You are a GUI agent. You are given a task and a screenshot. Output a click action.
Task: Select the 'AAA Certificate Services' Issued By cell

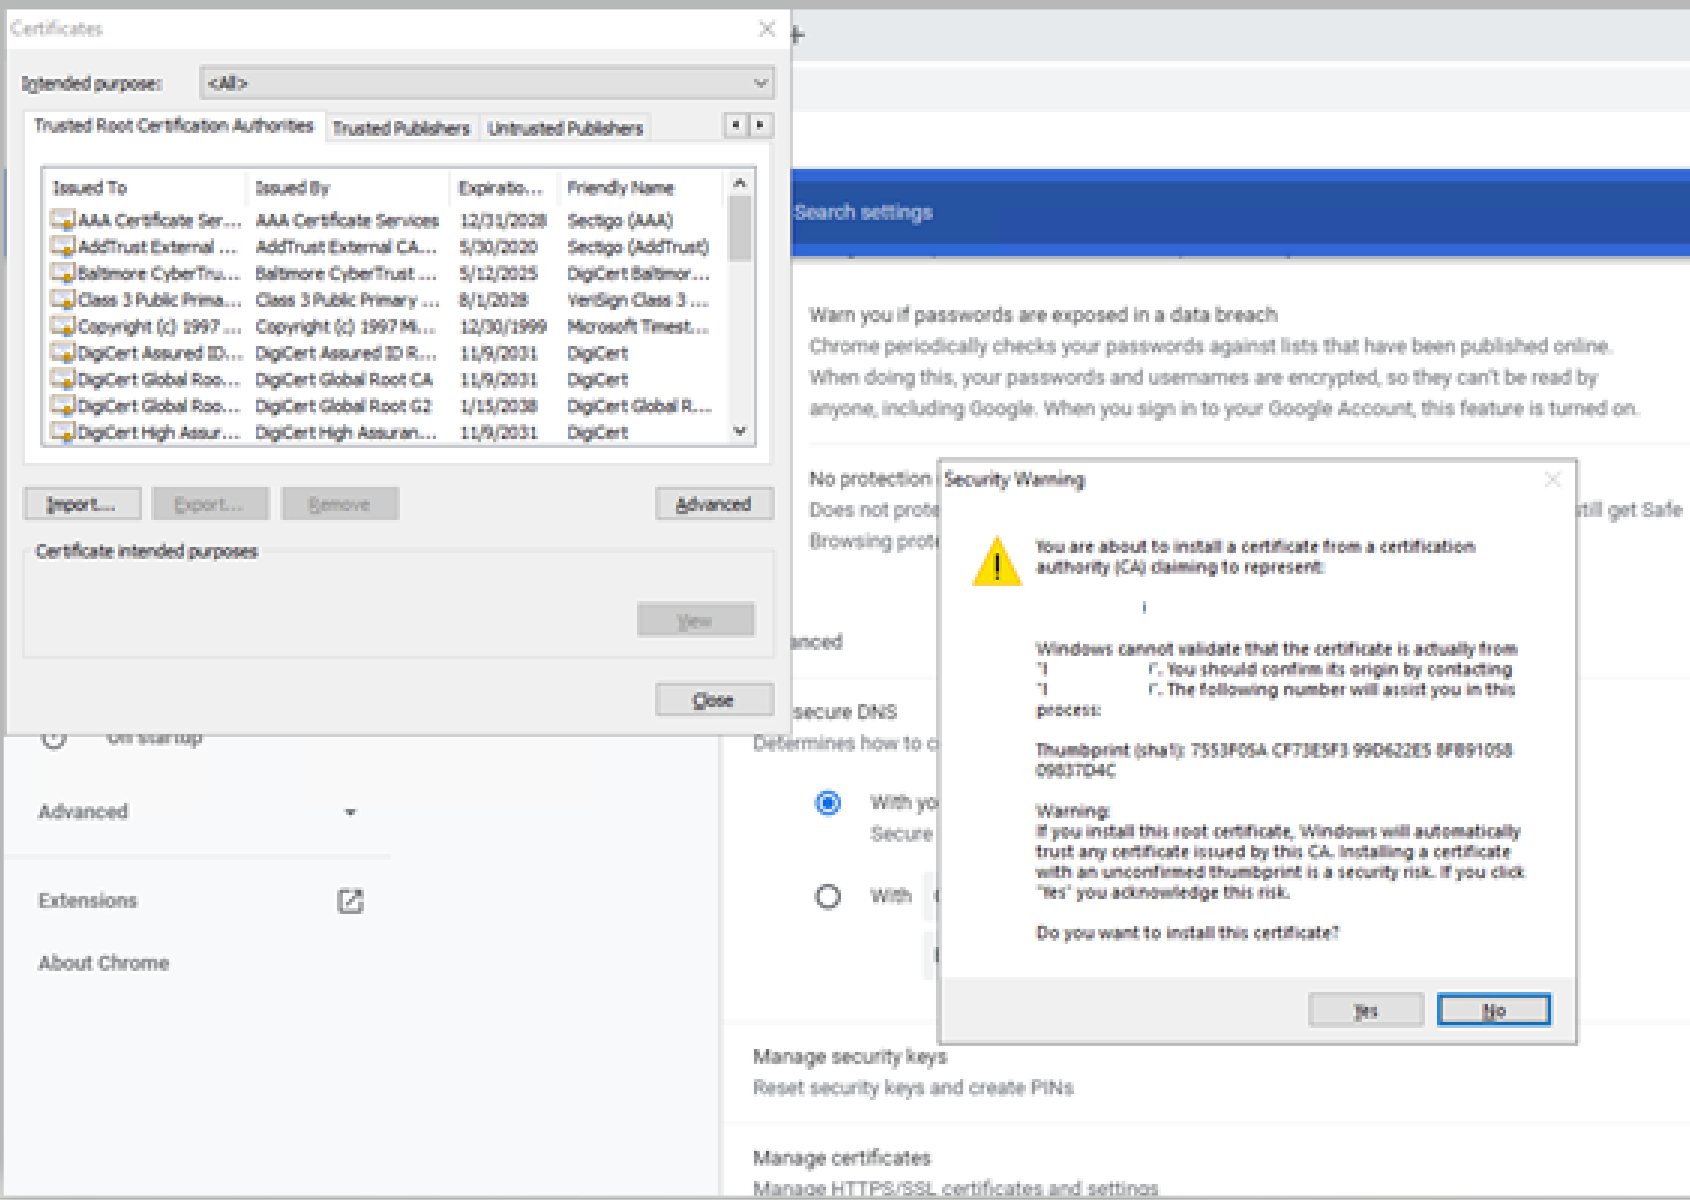tap(347, 220)
